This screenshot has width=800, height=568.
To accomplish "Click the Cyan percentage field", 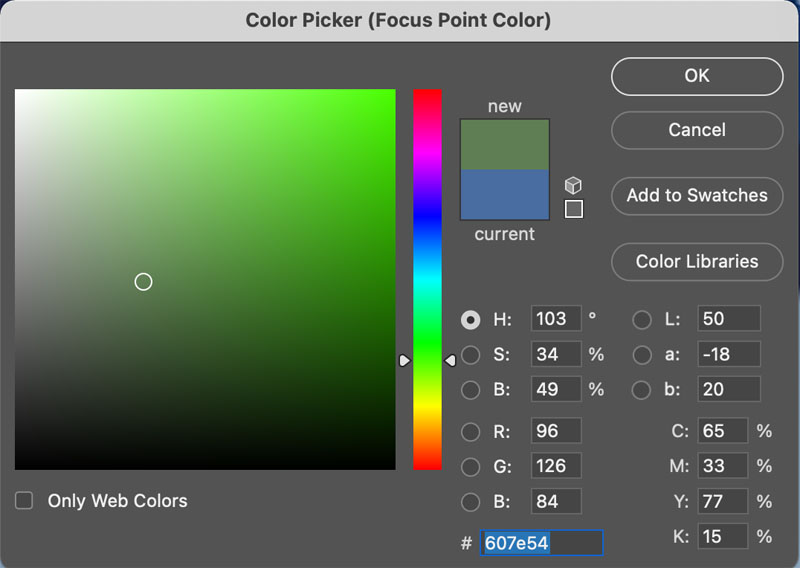I will click(x=722, y=432).
